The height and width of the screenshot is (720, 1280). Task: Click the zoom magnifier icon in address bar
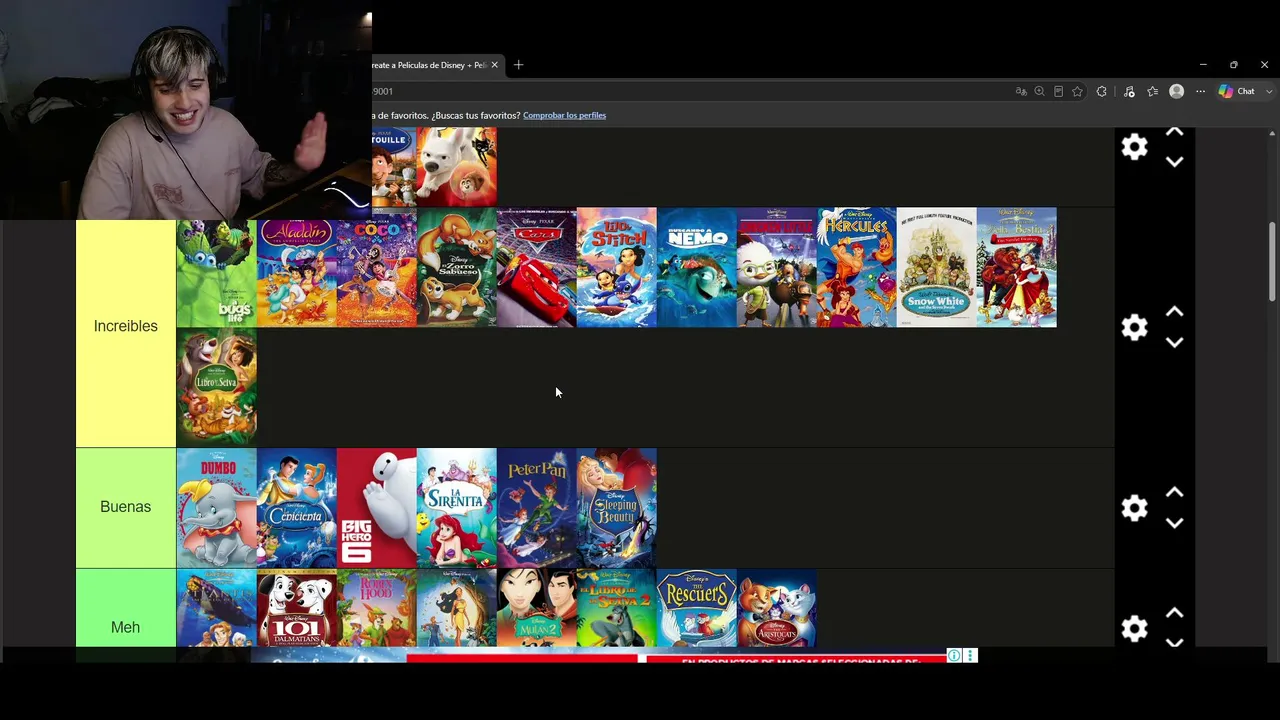coord(1040,91)
